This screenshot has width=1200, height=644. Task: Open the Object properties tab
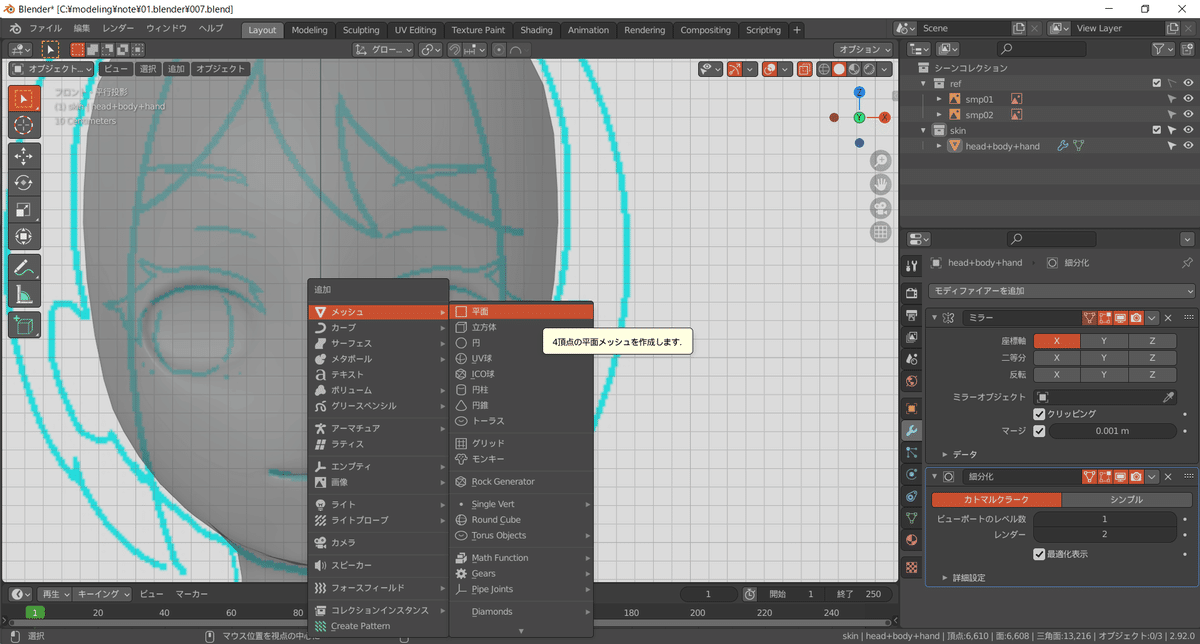(x=911, y=408)
